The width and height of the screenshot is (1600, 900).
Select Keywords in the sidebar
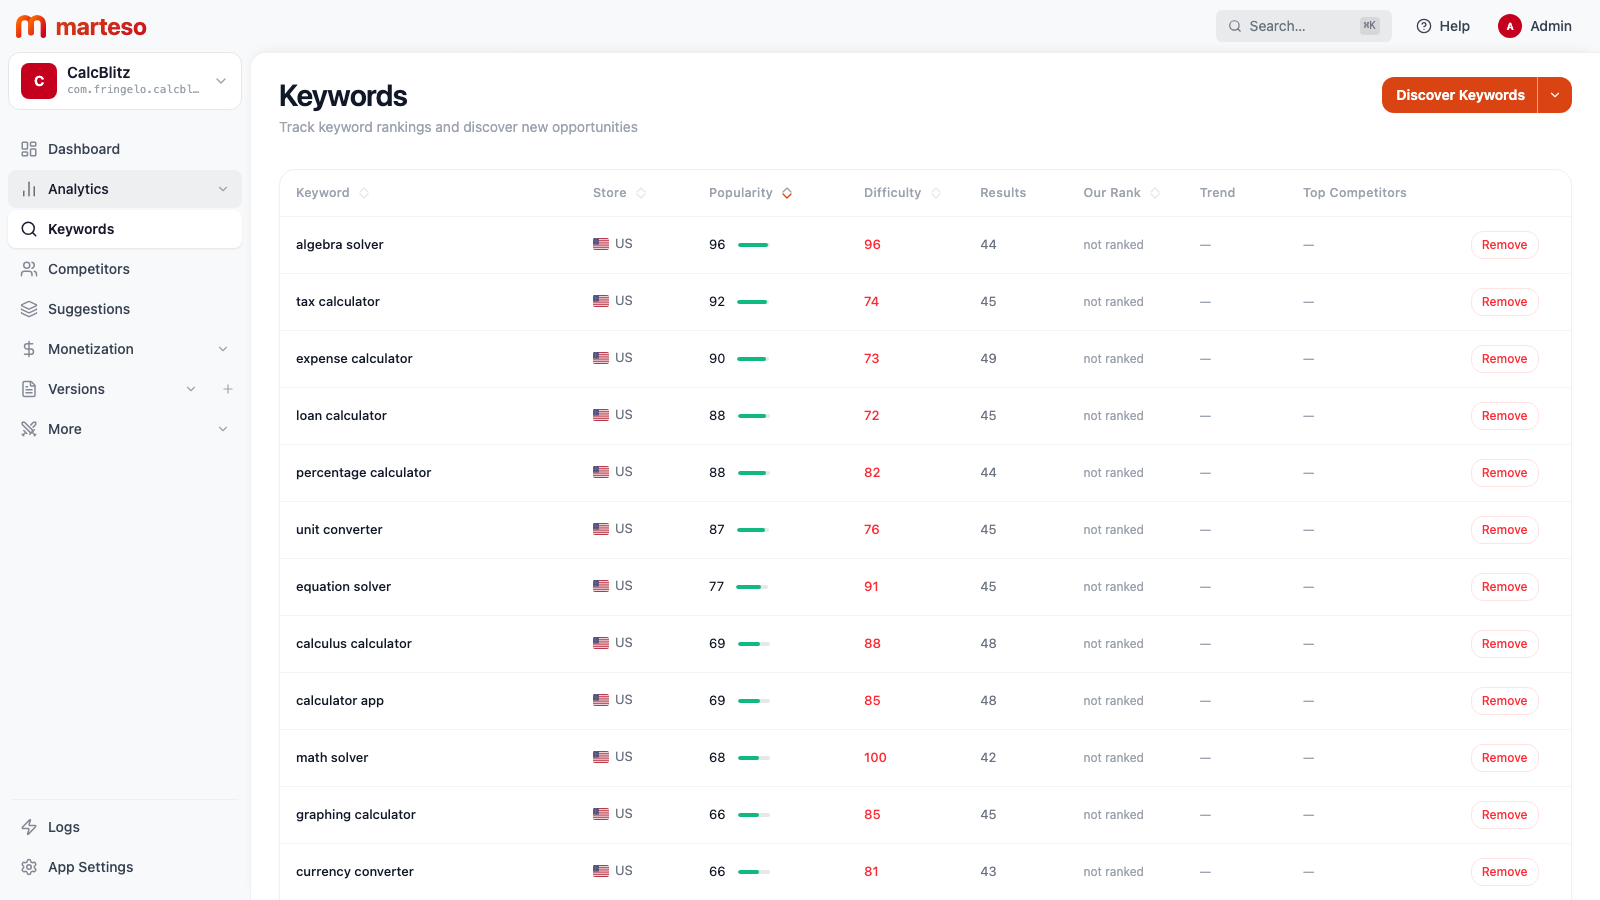[125, 229]
